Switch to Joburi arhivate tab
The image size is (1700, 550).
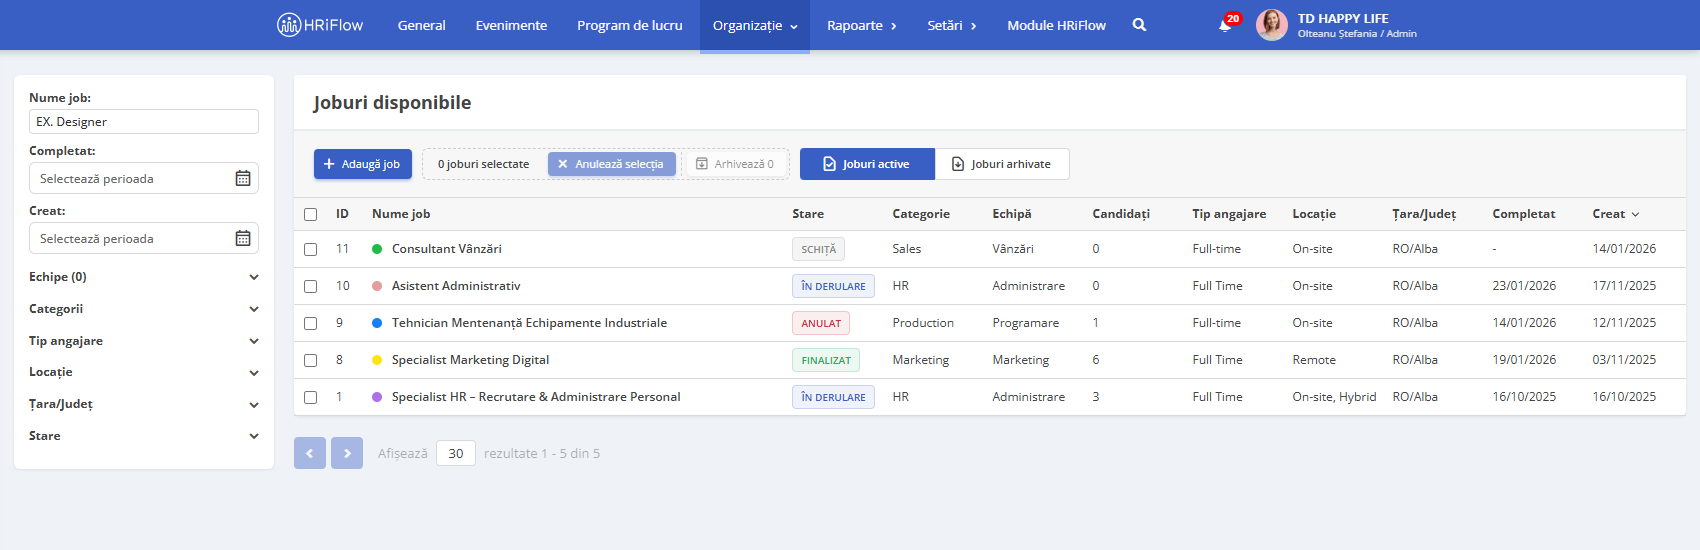(x=1002, y=164)
